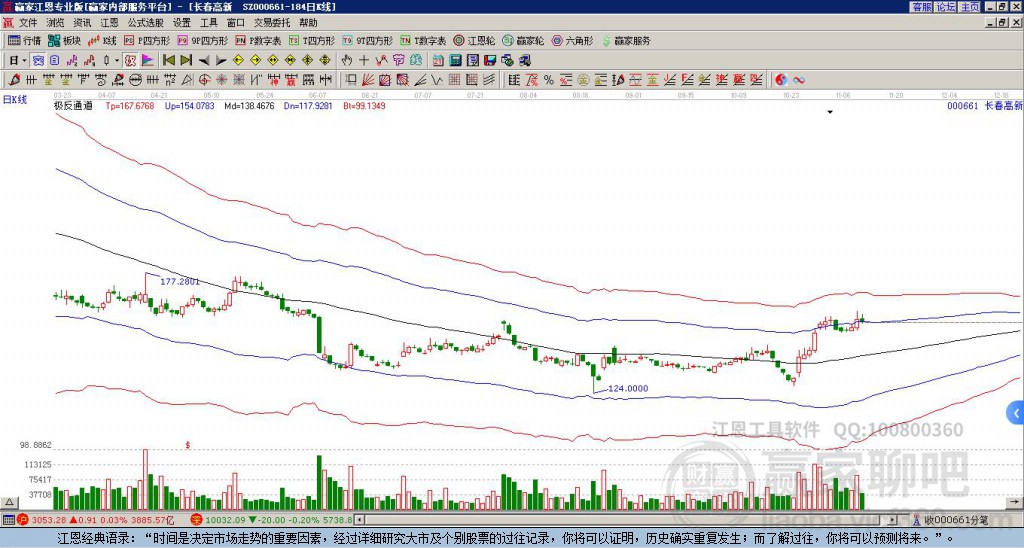Click the blue infinity loop icon

[x=799, y=80]
